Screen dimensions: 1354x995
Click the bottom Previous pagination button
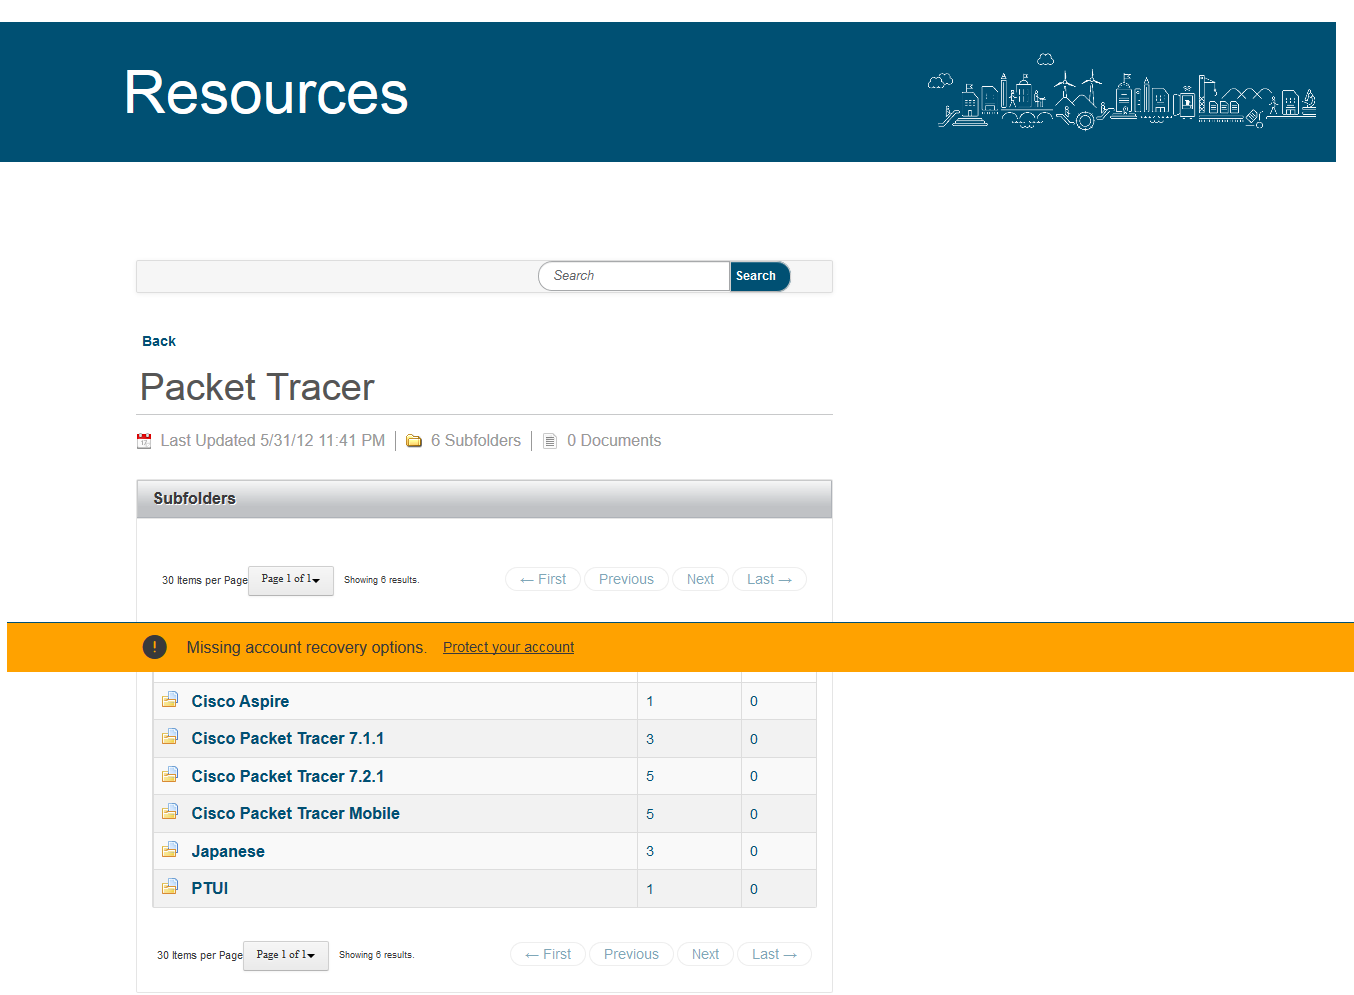[631, 954]
